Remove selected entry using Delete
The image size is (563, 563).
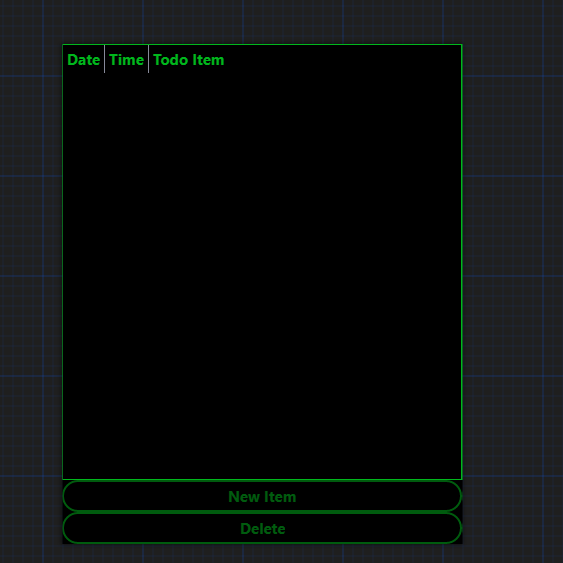coord(262,528)
